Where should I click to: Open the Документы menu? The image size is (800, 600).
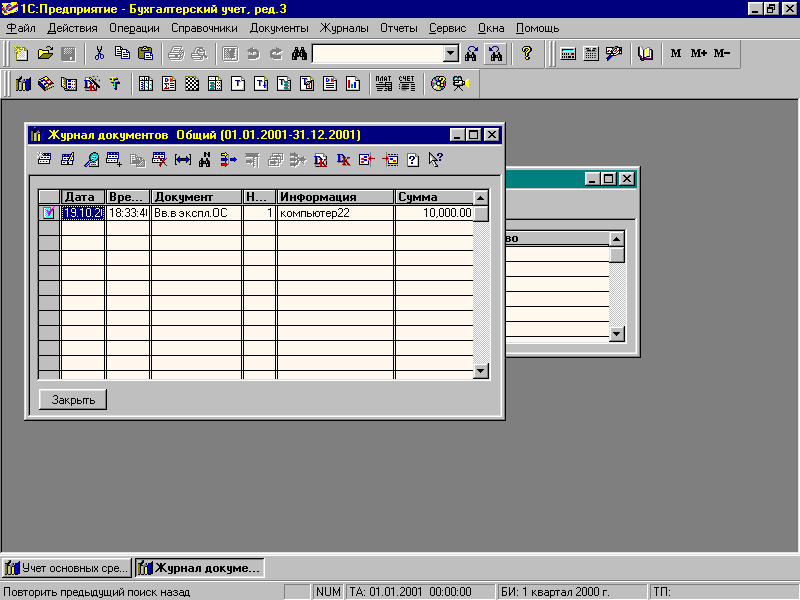[279, 28]
